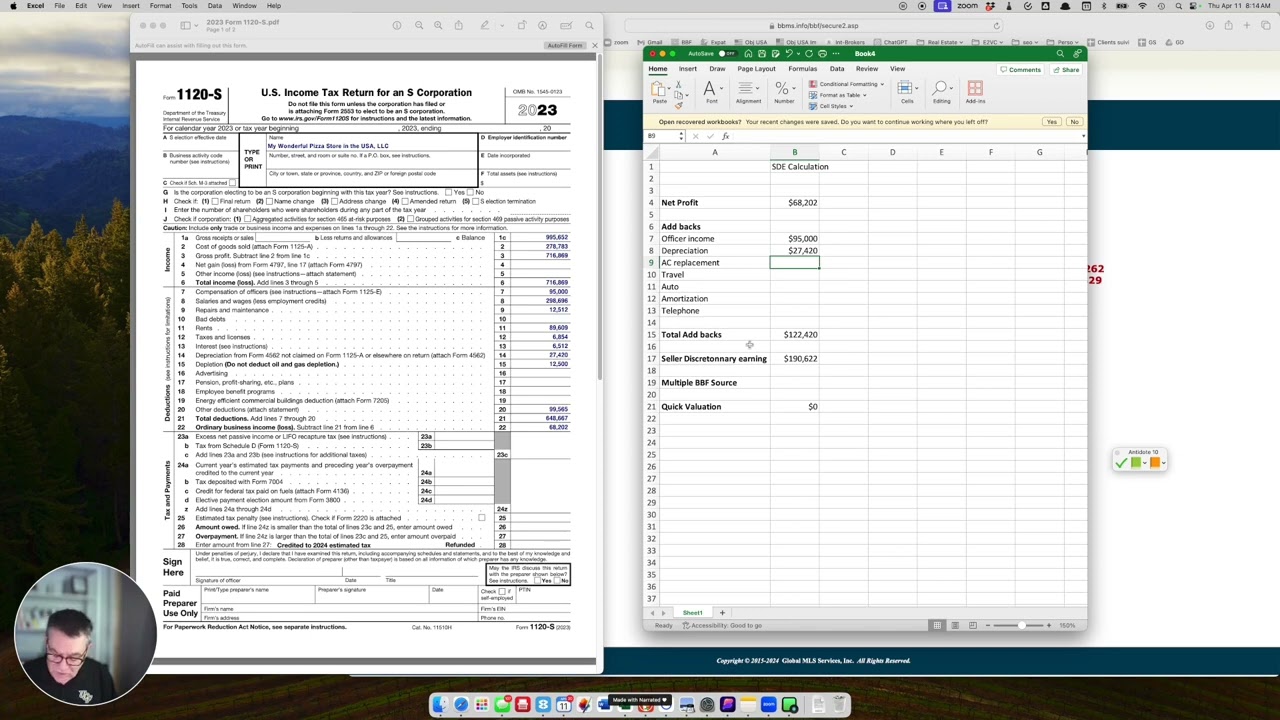Click the Search icon in Preview toolbar

point(589,25)
